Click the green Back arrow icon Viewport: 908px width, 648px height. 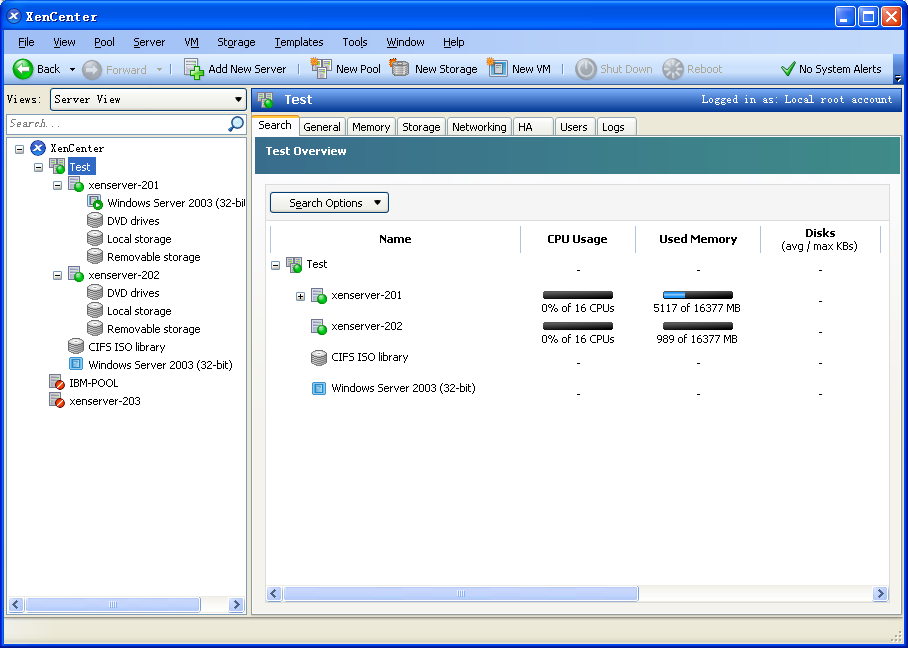pyautogui.click(x=23, y=69)
